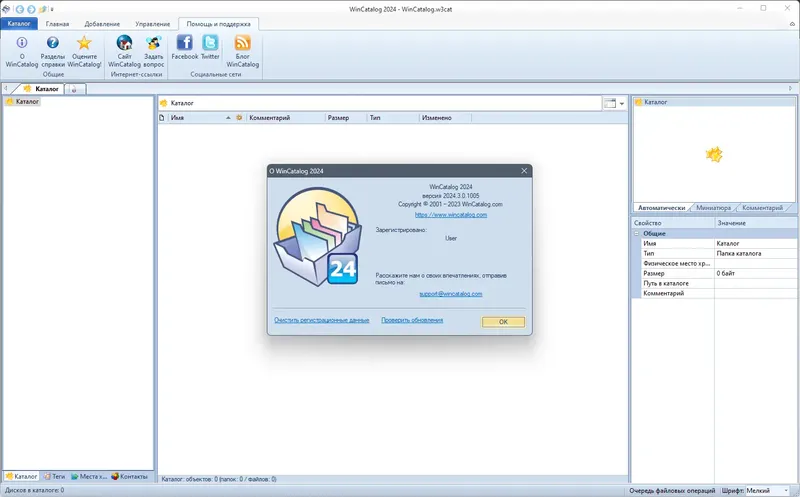Collapse the Общие properties group
The width and height of the screenshot is (800, 497).
pyautogui.click(x=636, y=233)
